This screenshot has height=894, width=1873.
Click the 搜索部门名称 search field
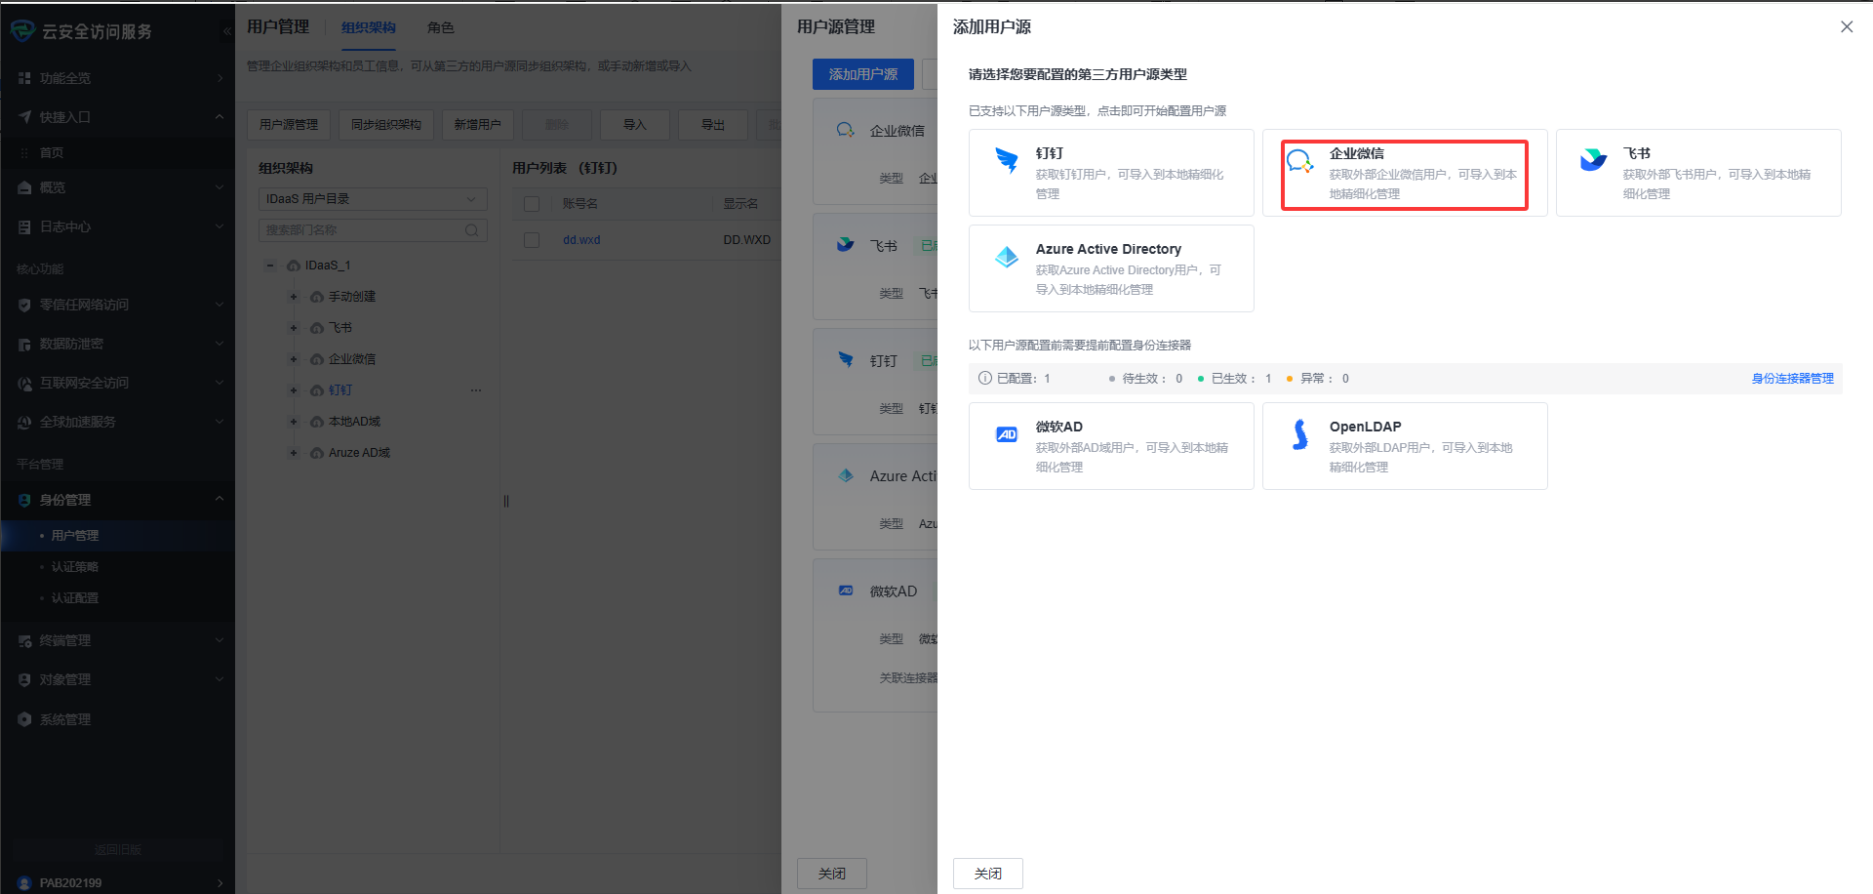tap(360, 230)
